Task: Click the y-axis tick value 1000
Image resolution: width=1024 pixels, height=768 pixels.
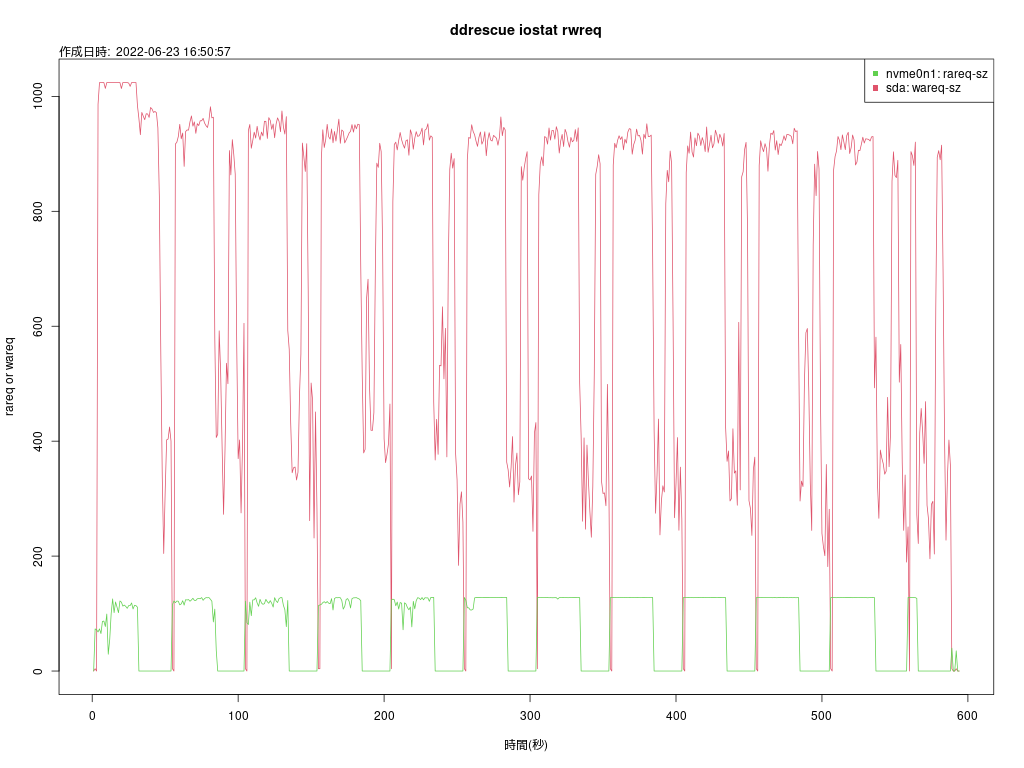Action: point(38,96)
